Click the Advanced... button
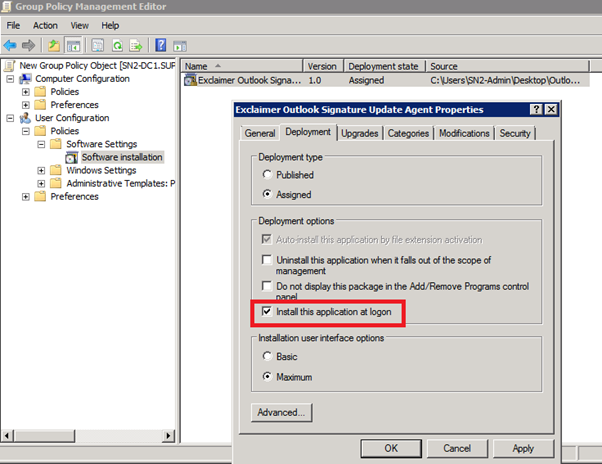 pos(281,411)
